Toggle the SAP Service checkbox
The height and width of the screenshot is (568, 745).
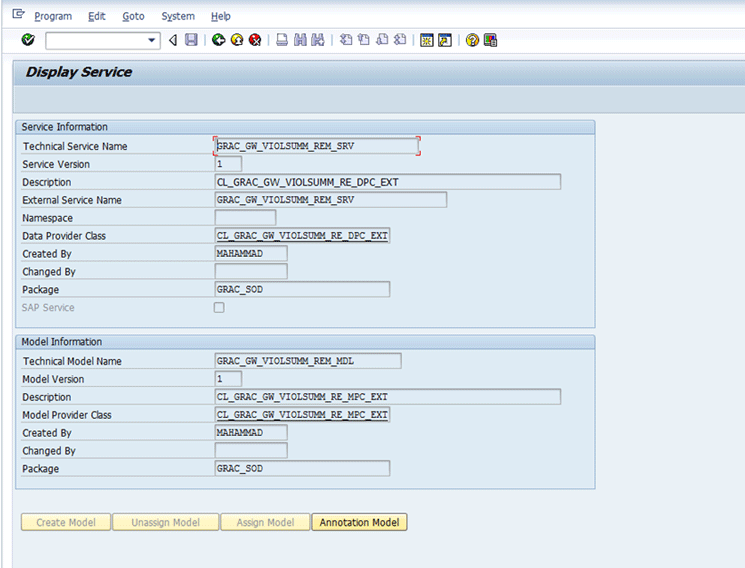(220, 308)
